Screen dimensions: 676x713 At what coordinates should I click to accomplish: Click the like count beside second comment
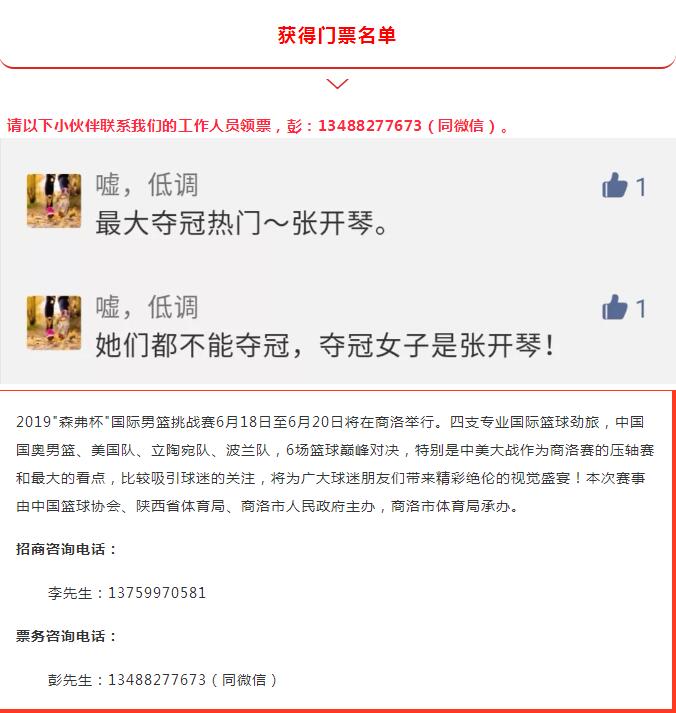coord(641,309)
